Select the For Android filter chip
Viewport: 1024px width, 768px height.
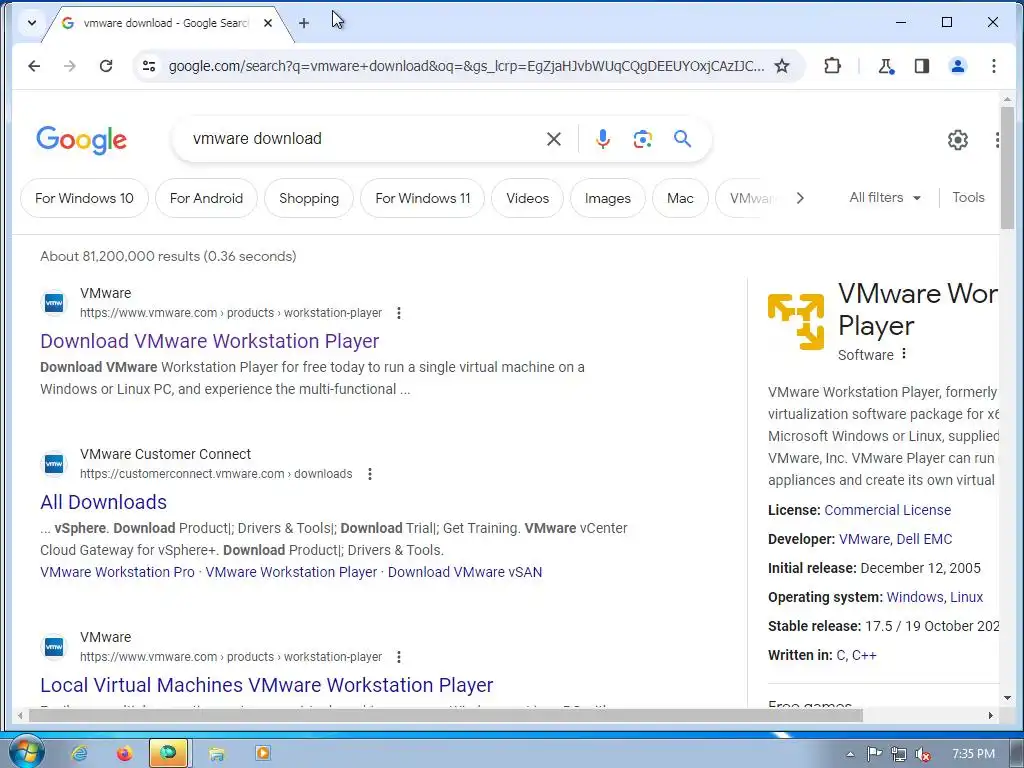[x=206, y=198]
